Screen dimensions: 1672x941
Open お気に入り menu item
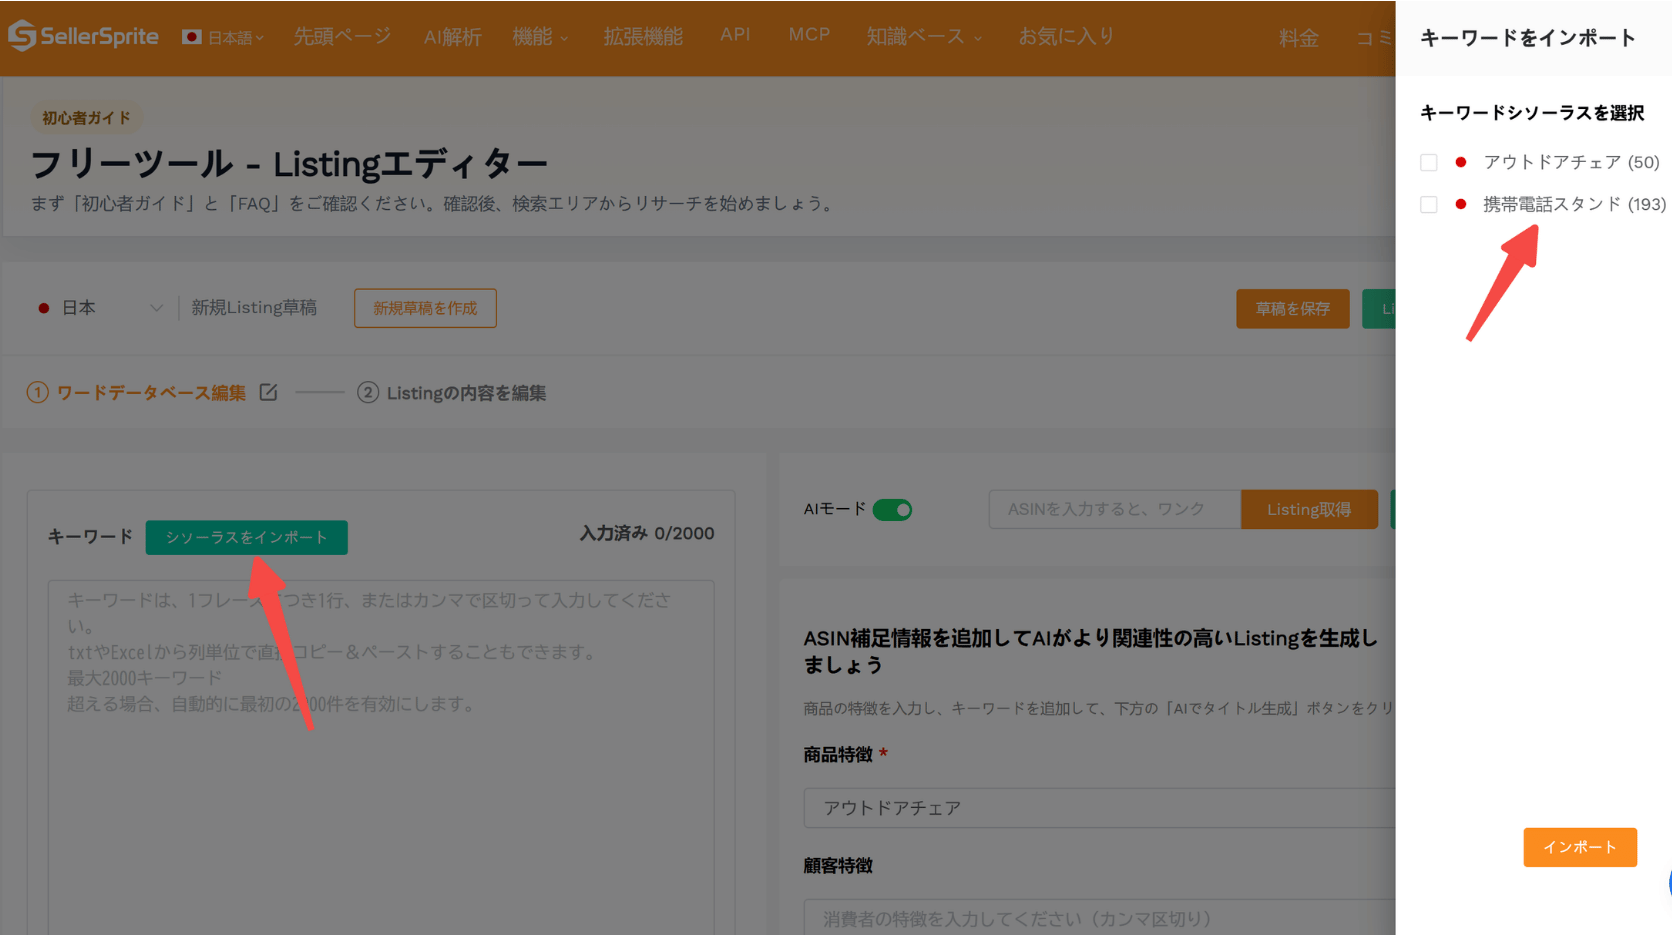(1066, 36)
